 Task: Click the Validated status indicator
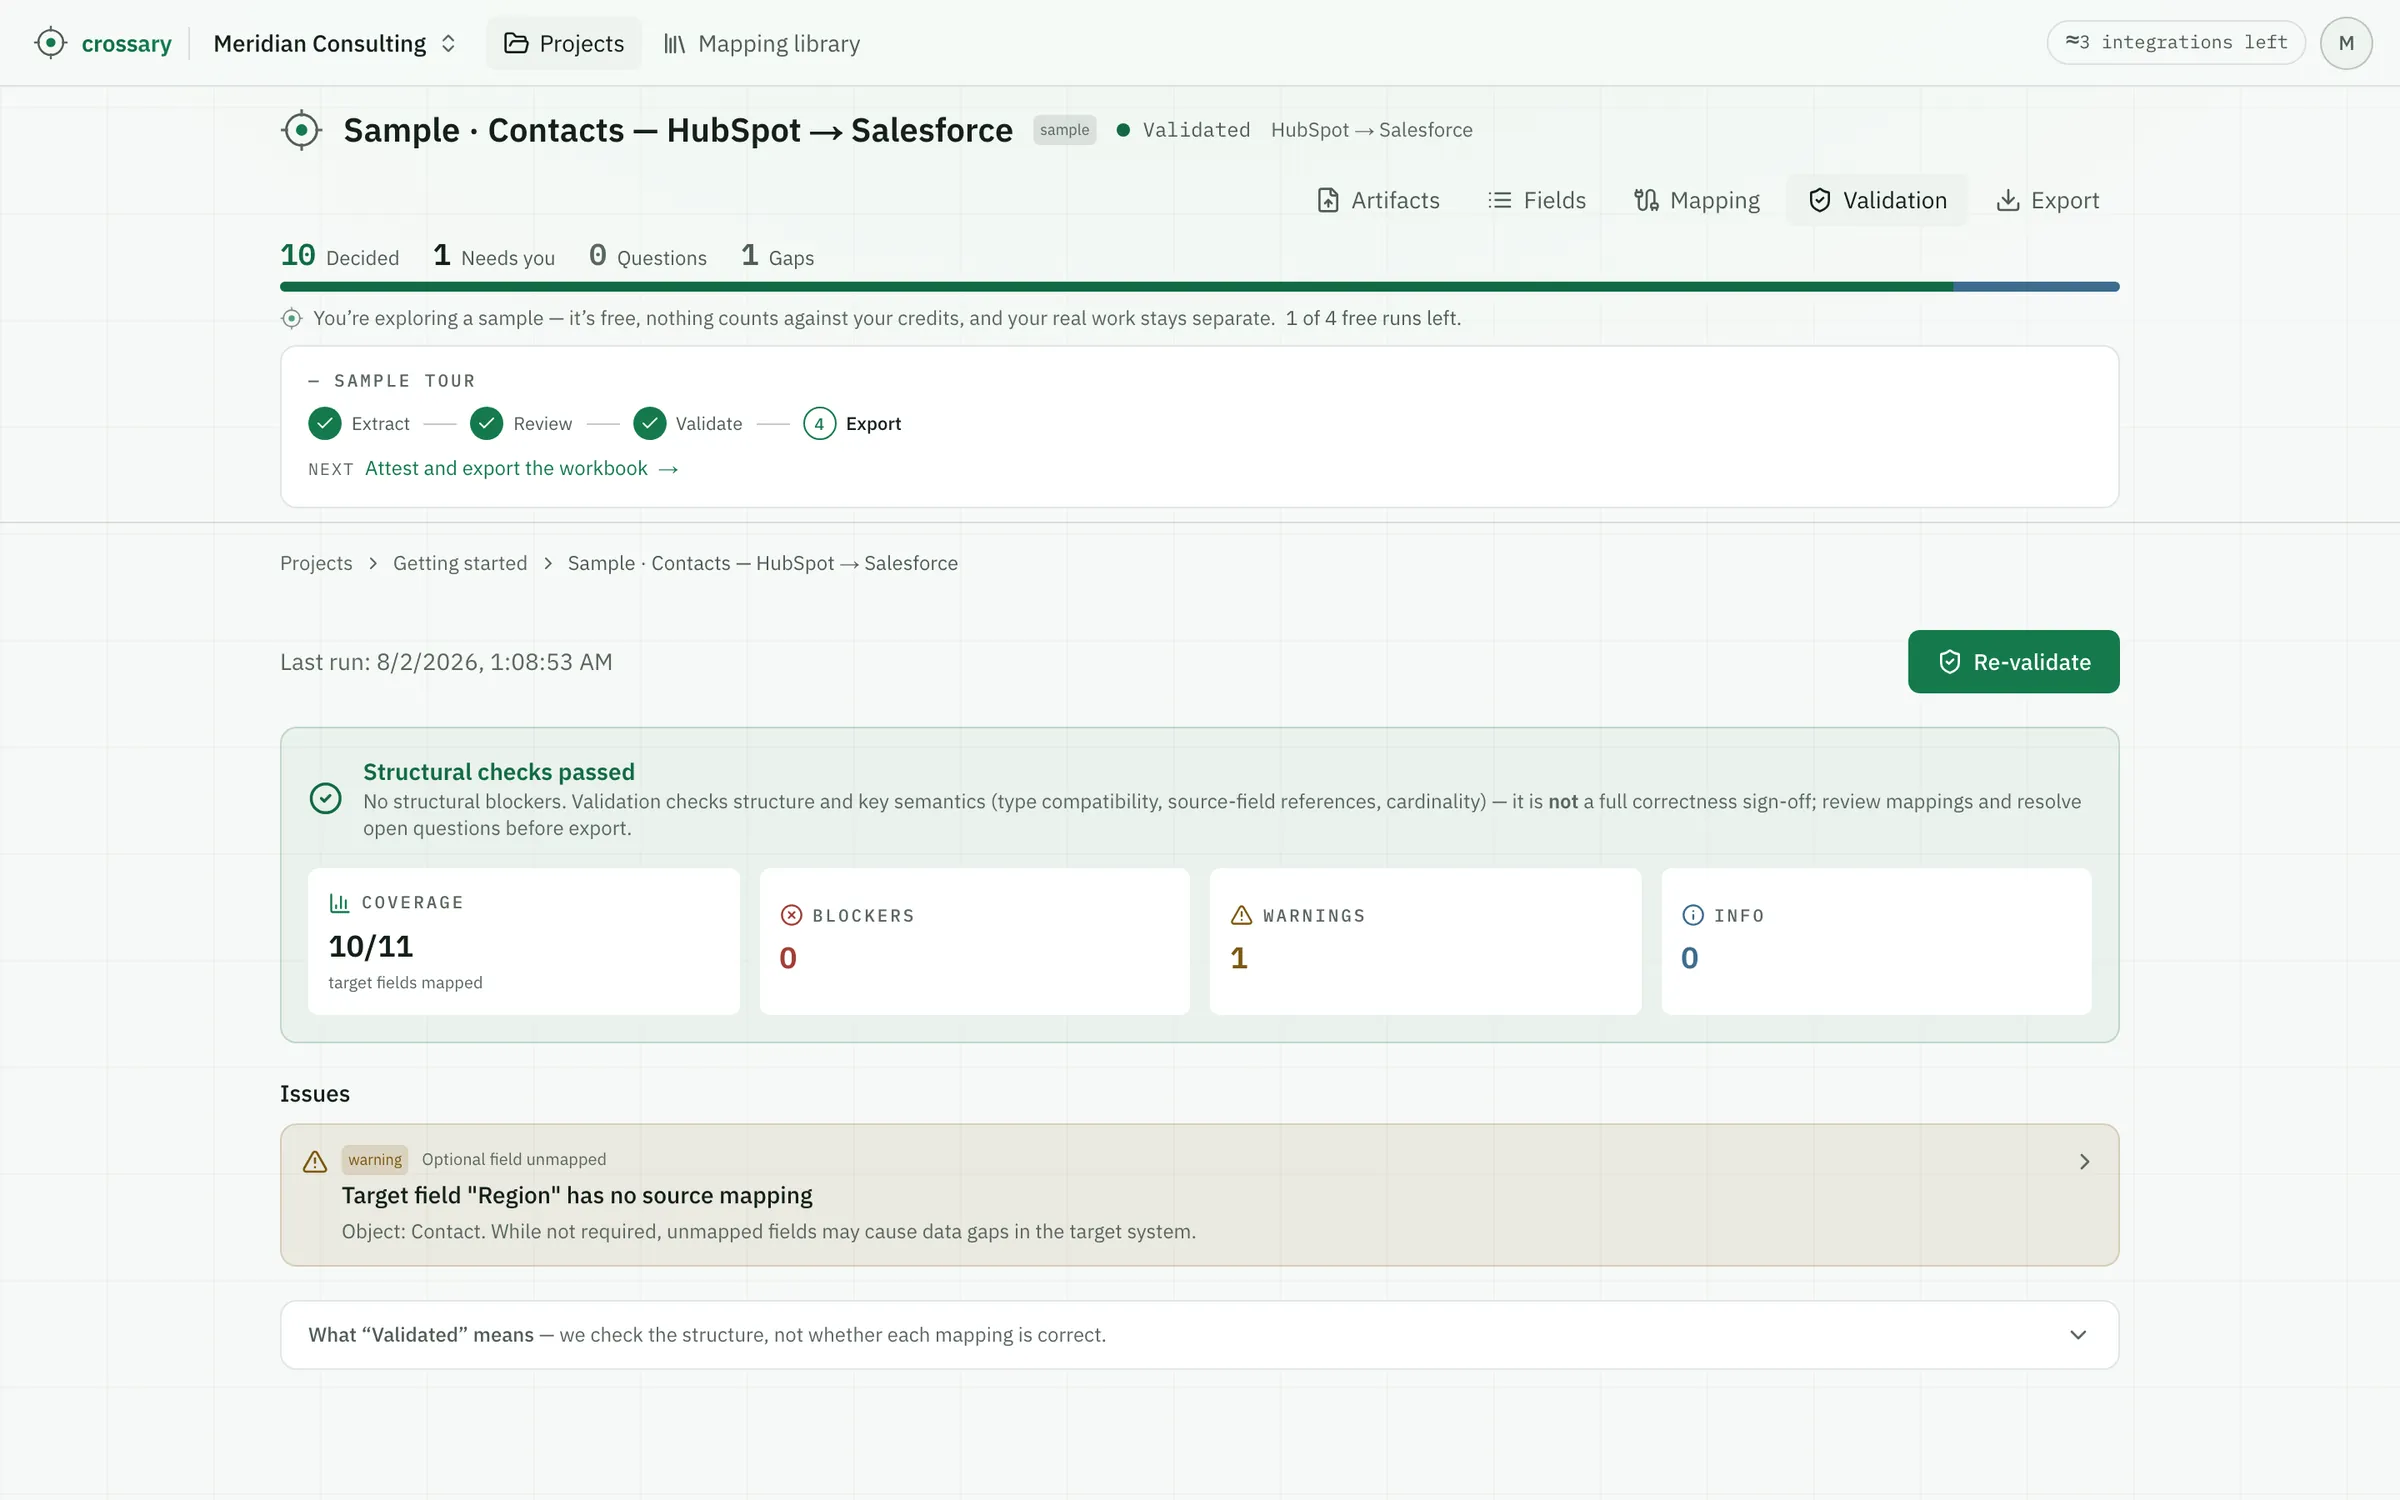[1183, 130]
